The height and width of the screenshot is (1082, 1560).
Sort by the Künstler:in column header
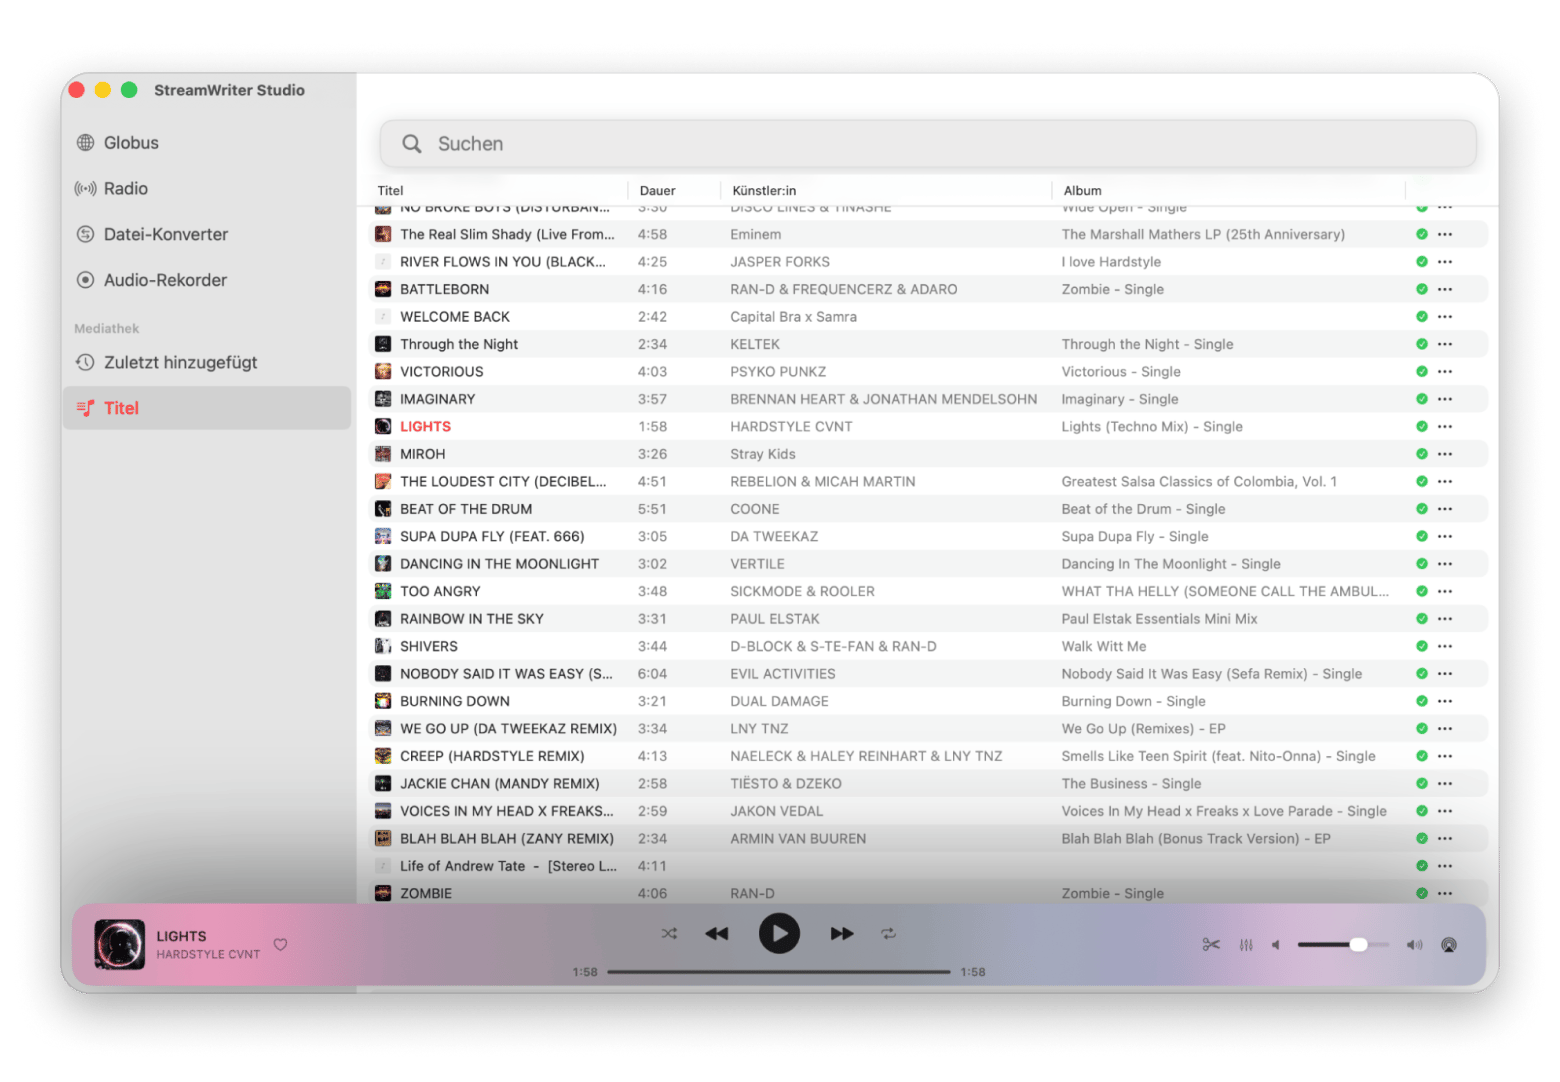coord(764,191)
